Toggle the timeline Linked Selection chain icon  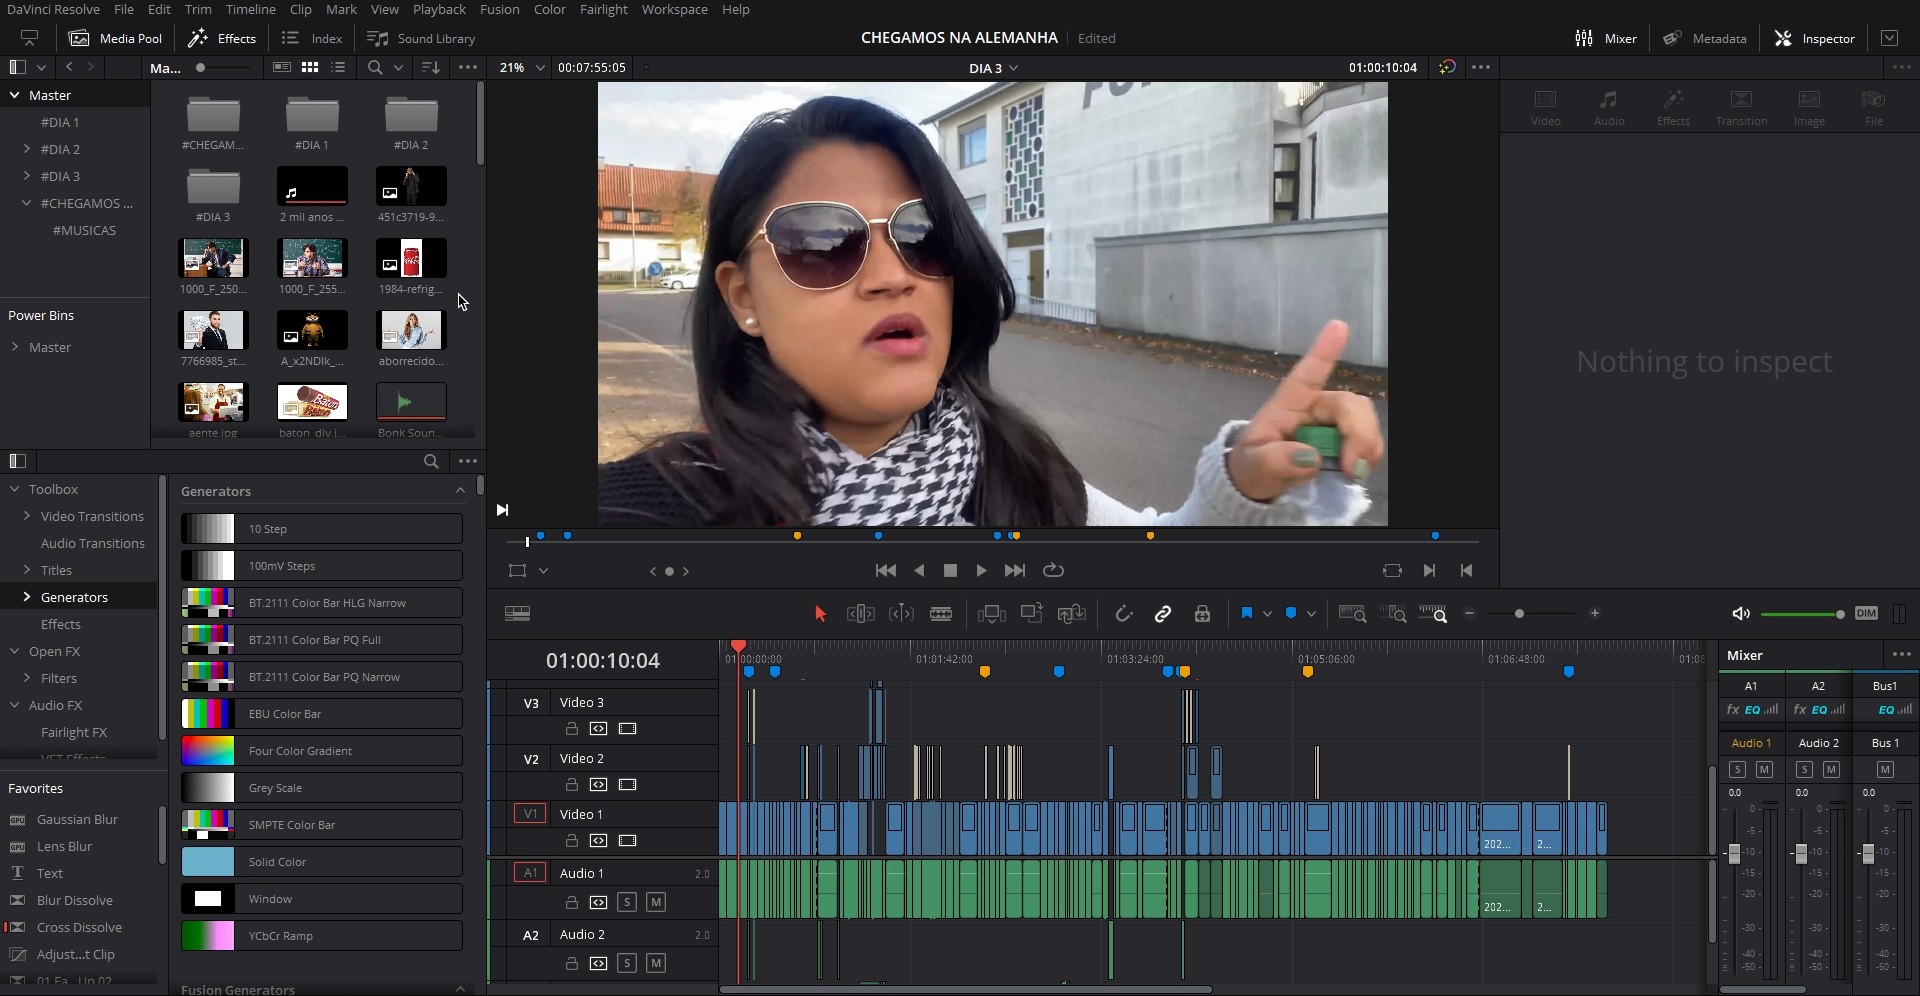[1162, 614]
